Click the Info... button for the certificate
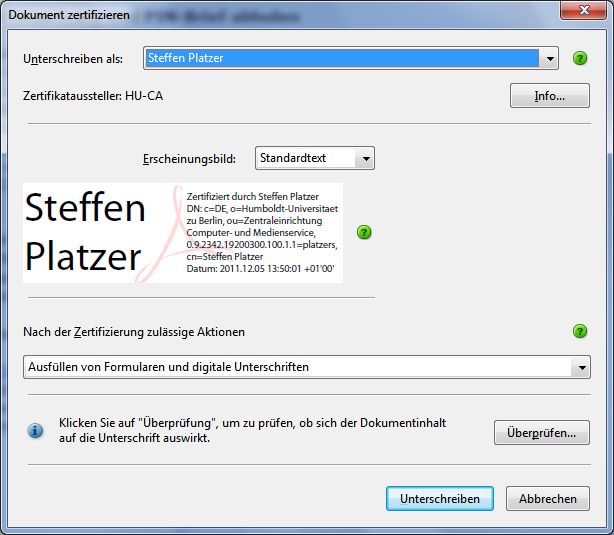Screen dimensions: 614x535 point(549,96)
